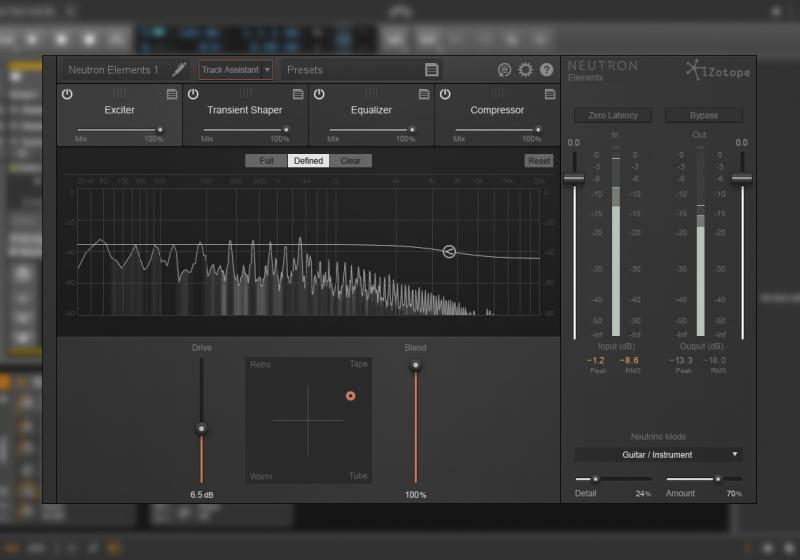This screenshot has width=800, height=560.
Task: Select the Clear exciter mode tab
Action: coord(351,161)
